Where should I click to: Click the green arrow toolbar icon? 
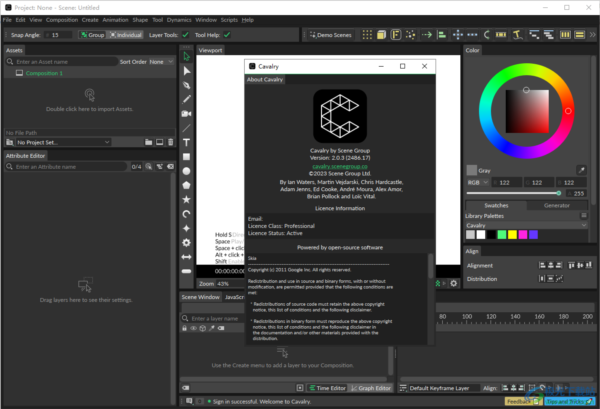[427, 35]
